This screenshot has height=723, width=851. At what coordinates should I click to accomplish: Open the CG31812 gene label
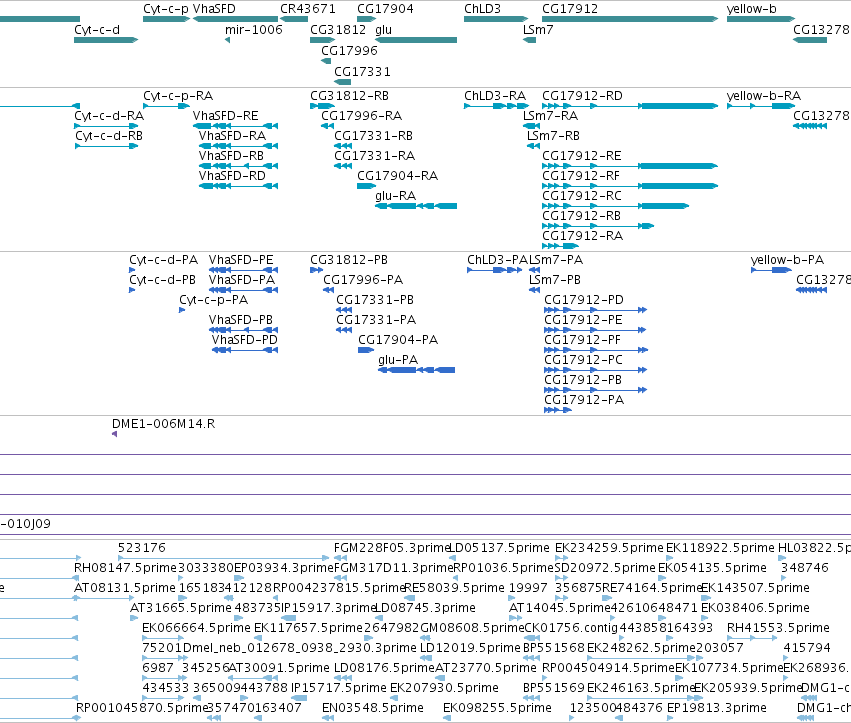coord(338,29)
